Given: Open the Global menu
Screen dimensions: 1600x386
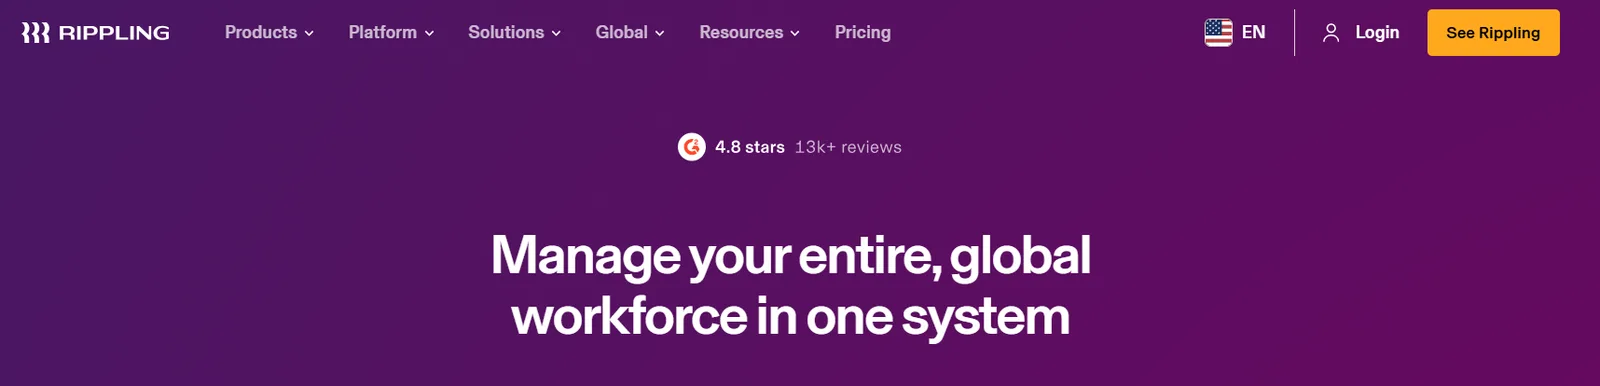Looking at the screenshot, I should point(630,33).
